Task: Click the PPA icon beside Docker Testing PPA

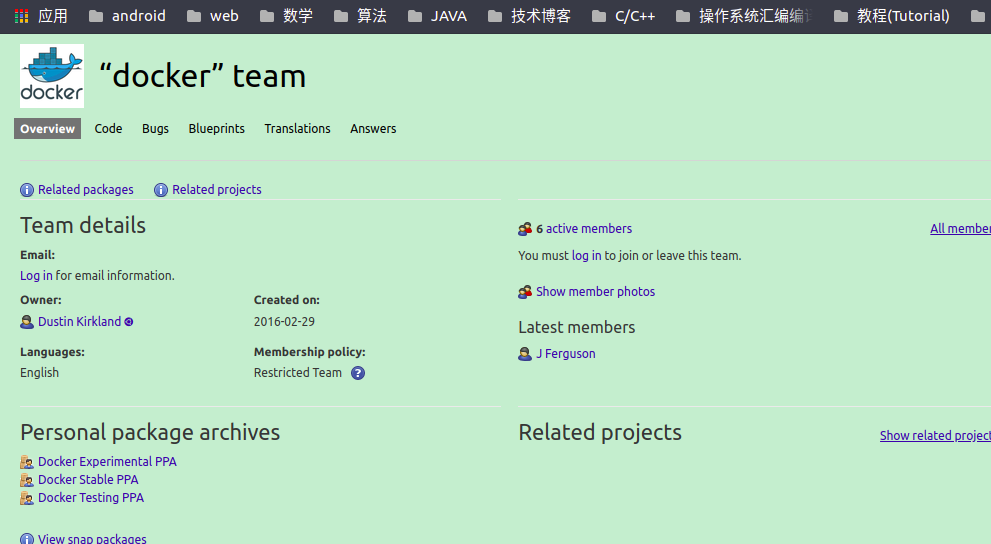Action: 27,498
